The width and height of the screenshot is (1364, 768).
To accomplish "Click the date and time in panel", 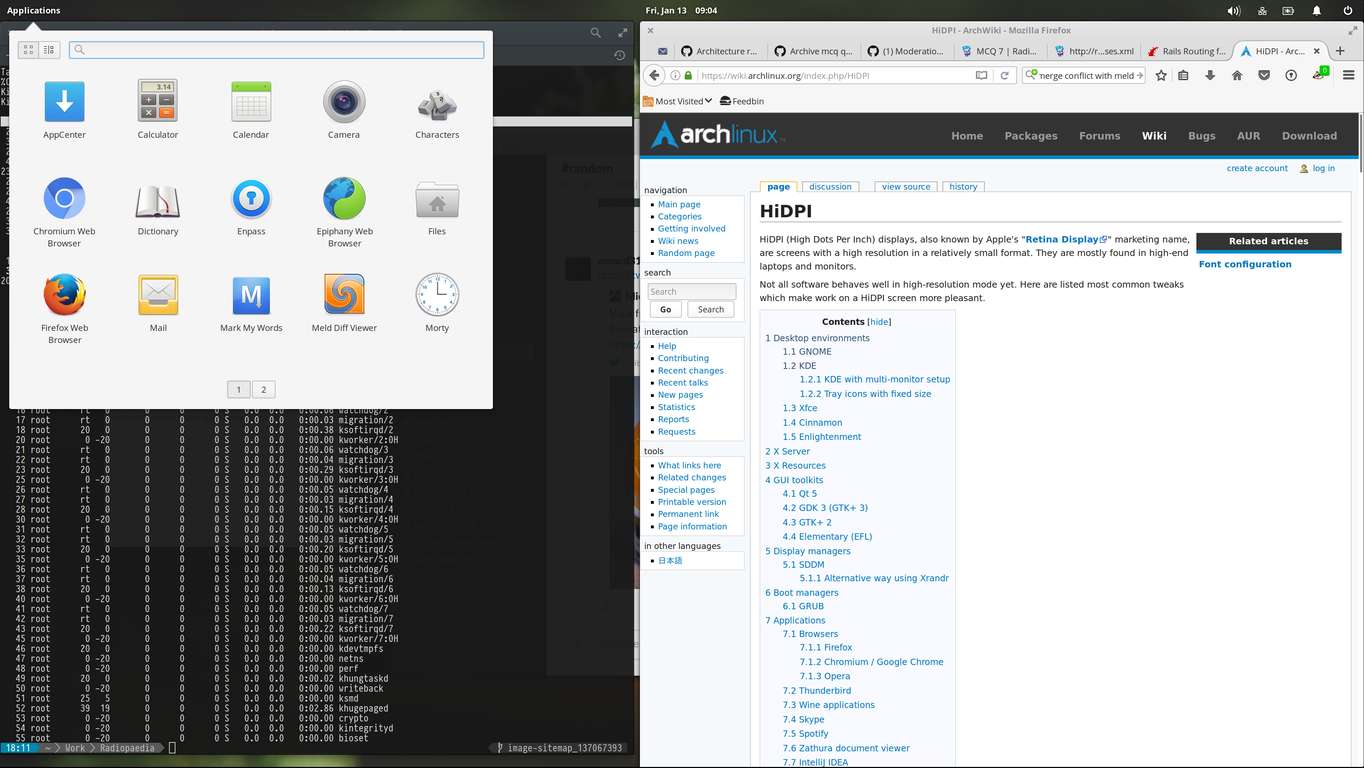I will point(681,10).
